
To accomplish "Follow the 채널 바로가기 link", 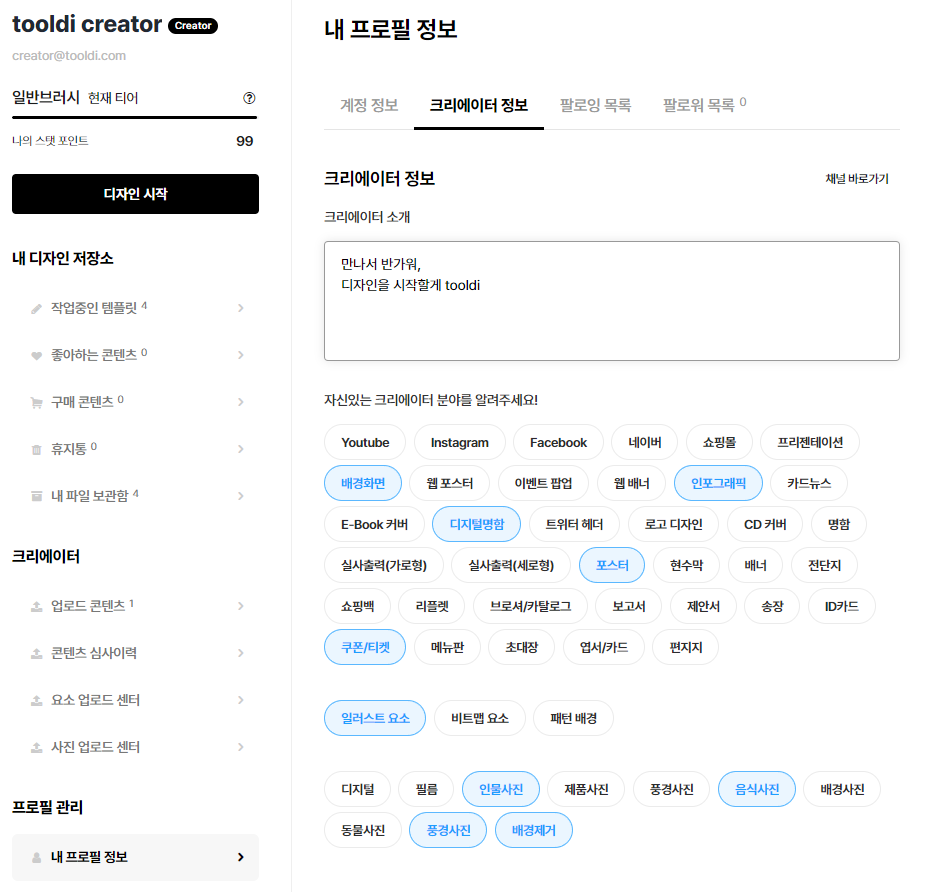I will click(x=856, y=179).
